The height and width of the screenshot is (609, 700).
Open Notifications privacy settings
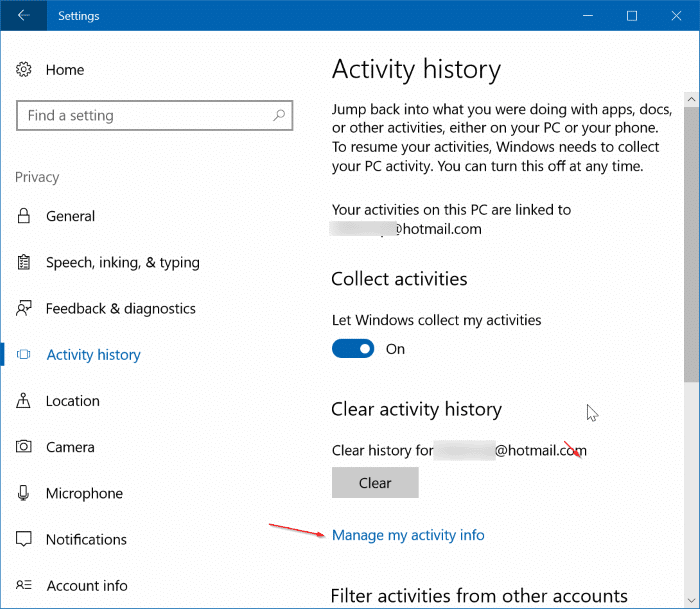(87, 539)
